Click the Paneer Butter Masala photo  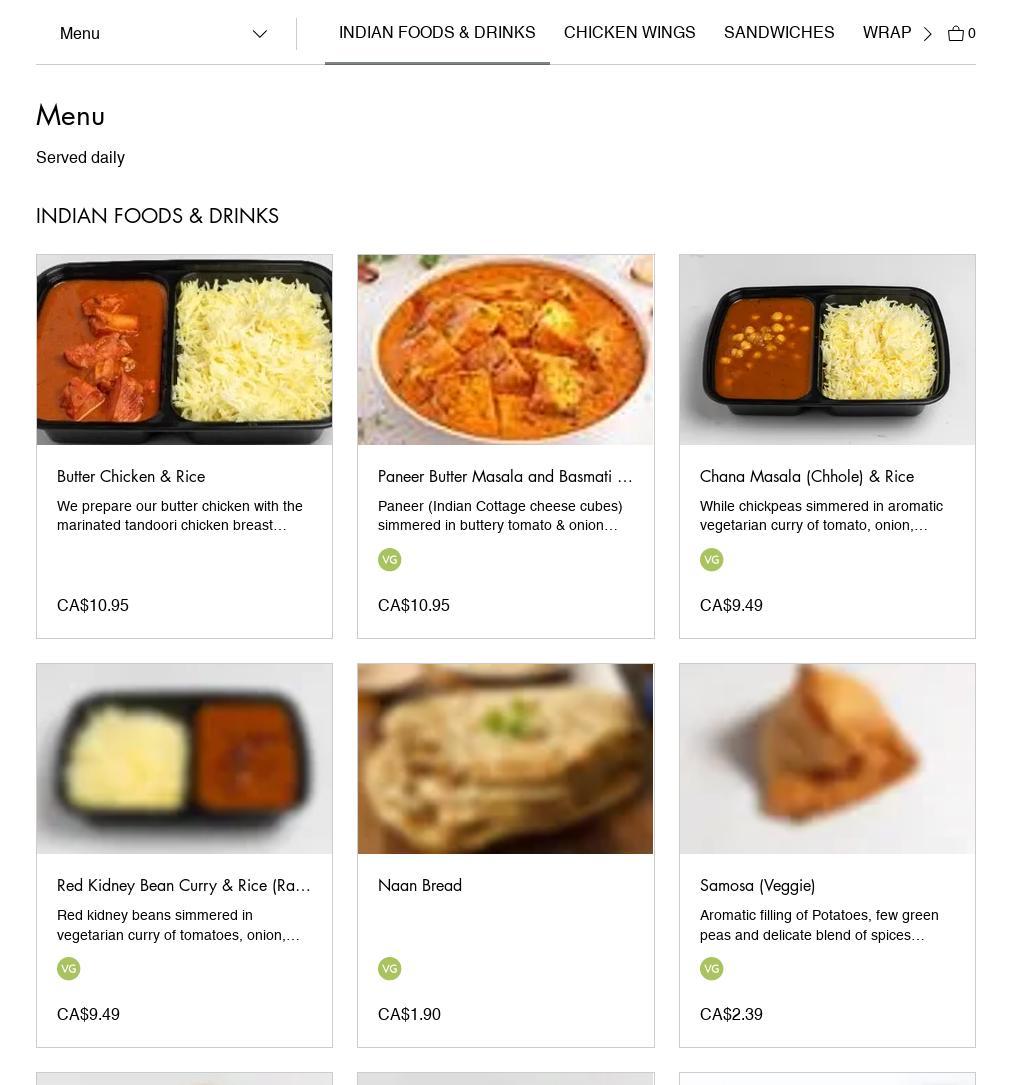tap(506, 350)
